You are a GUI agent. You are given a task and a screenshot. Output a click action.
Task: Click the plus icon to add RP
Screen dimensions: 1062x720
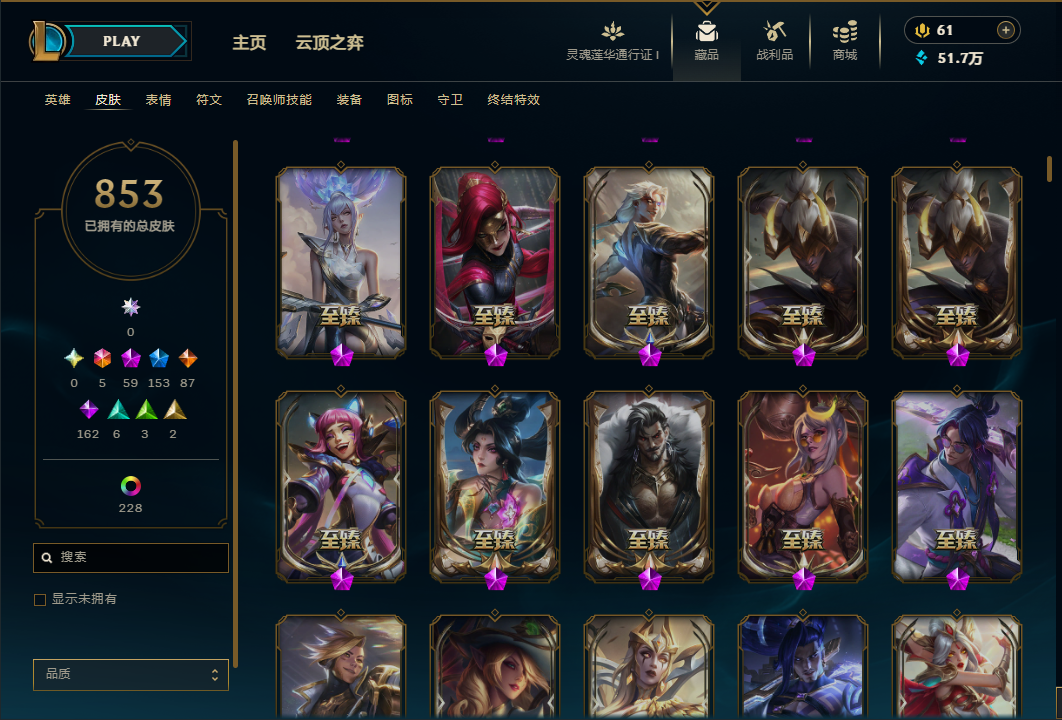[1005, 30]
